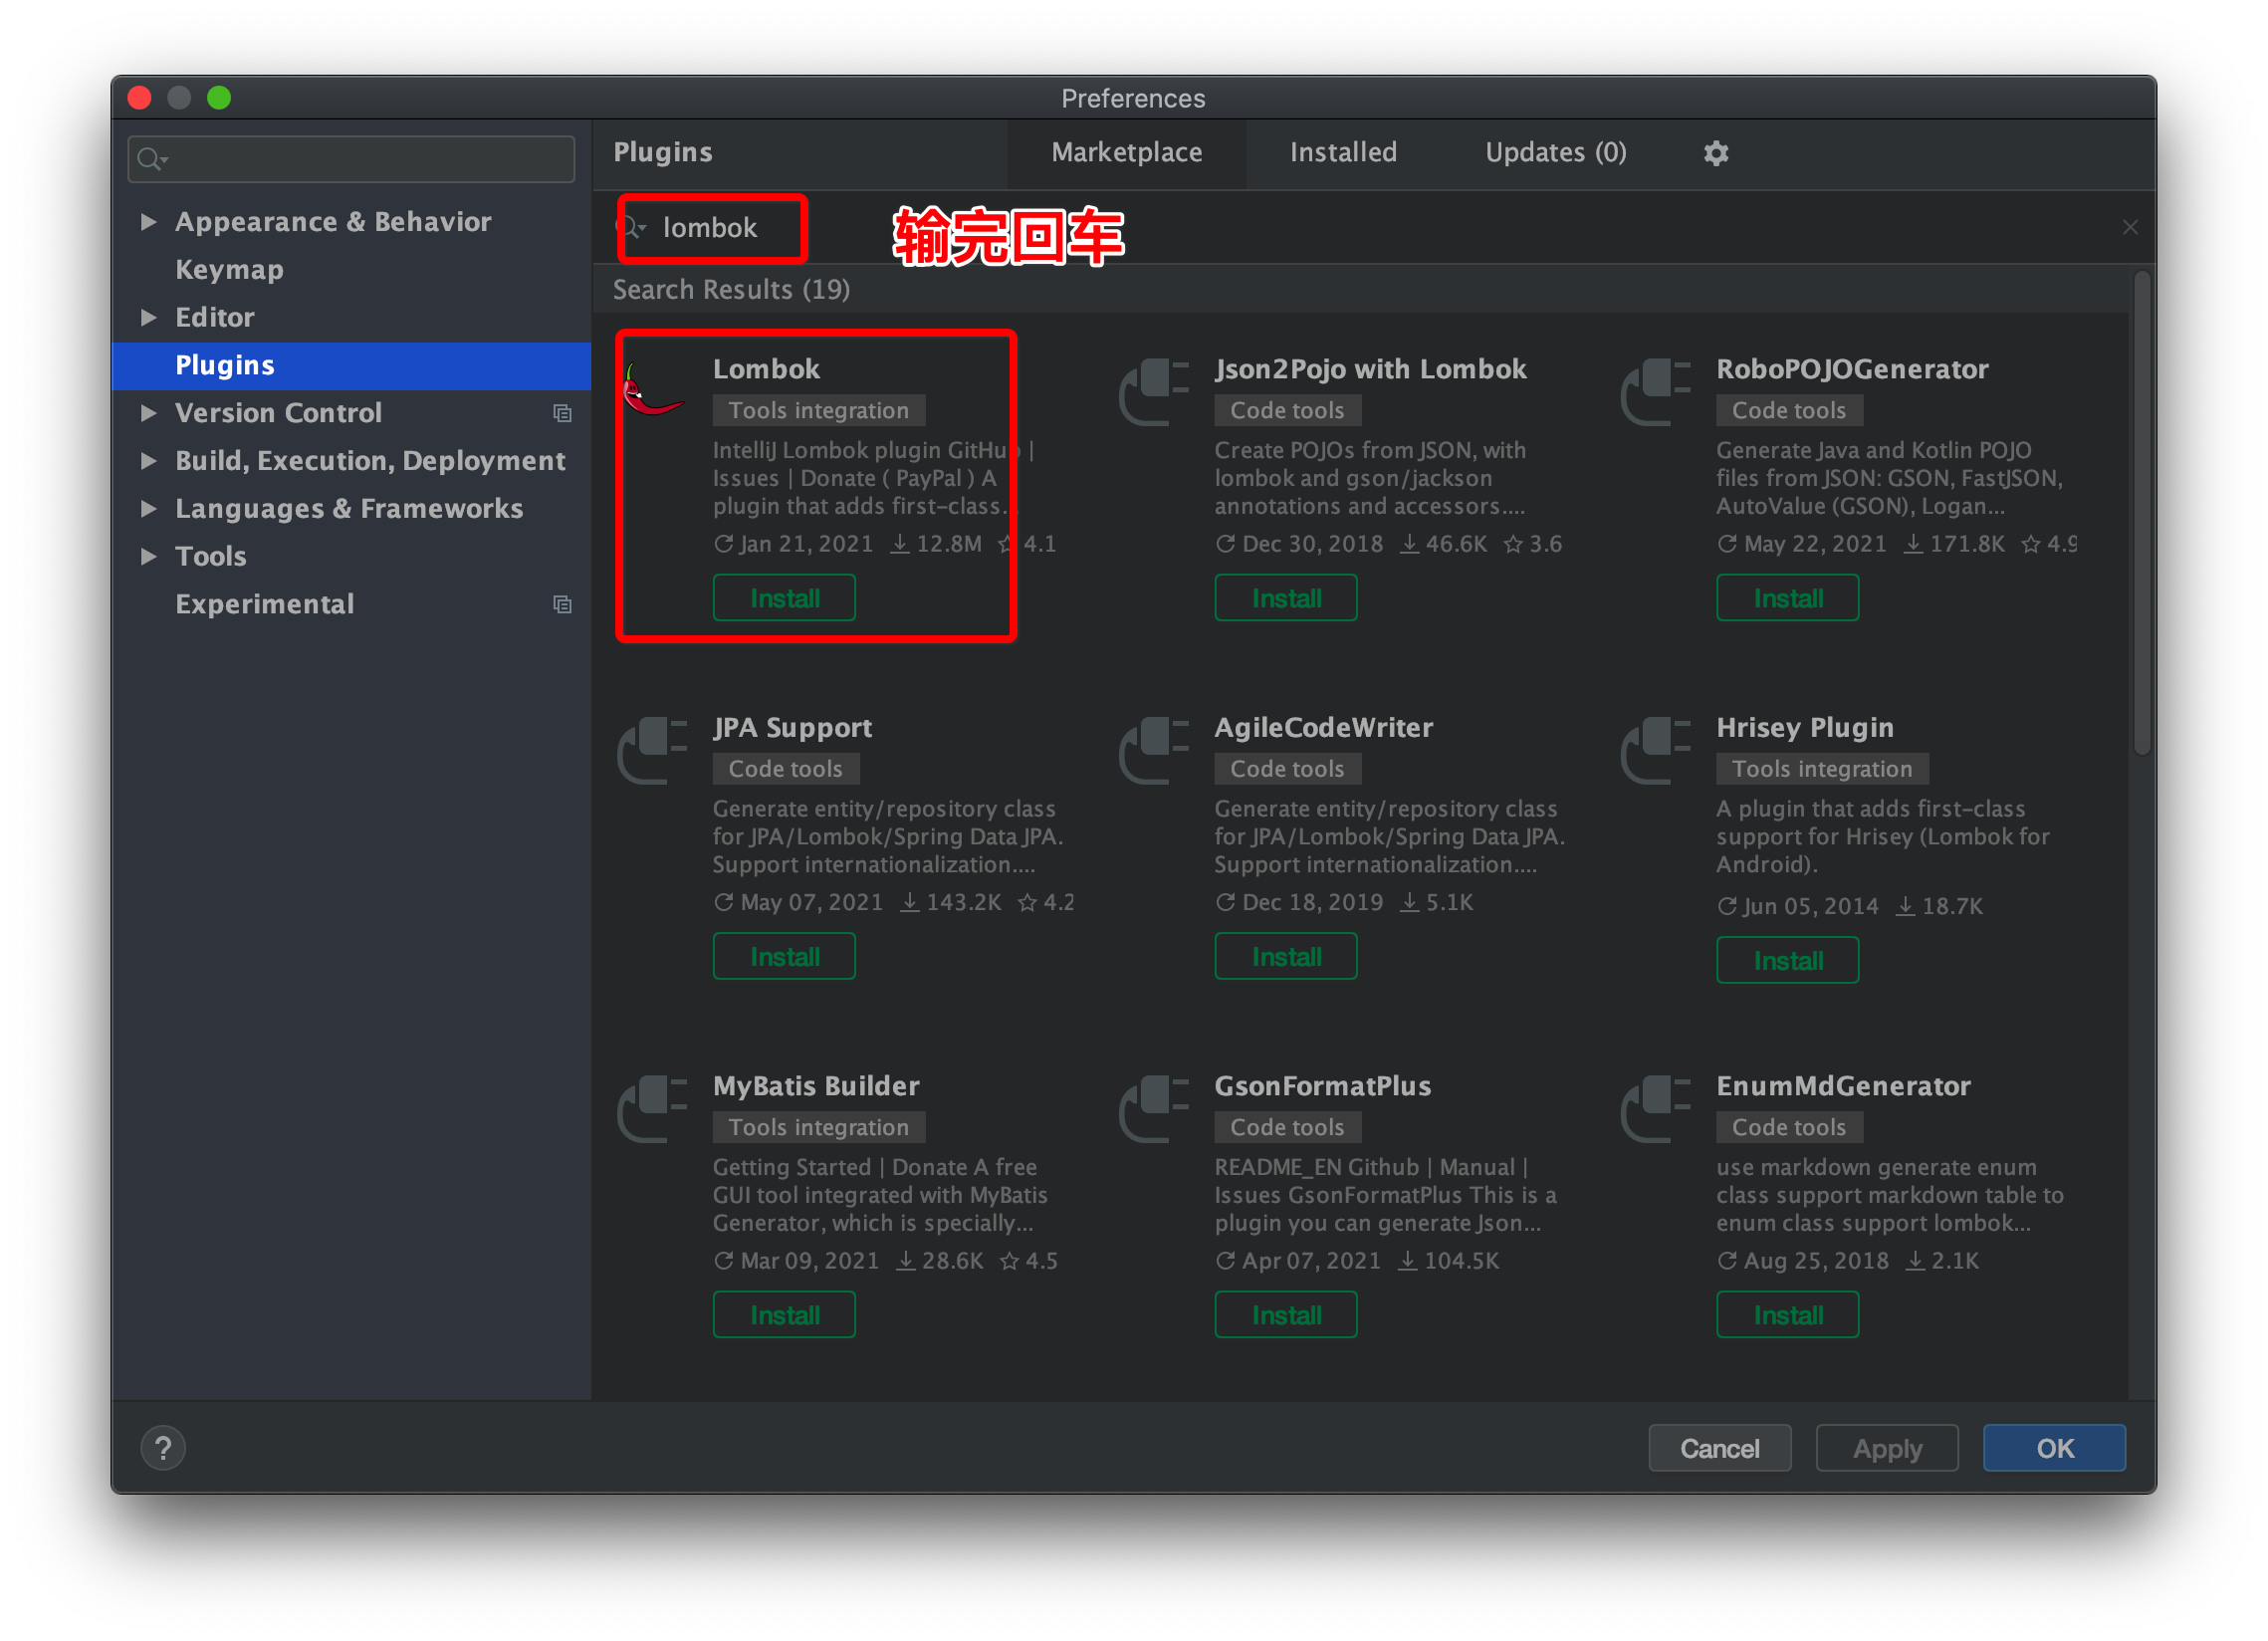Install the JPA Support plugin

click(784, 957)
